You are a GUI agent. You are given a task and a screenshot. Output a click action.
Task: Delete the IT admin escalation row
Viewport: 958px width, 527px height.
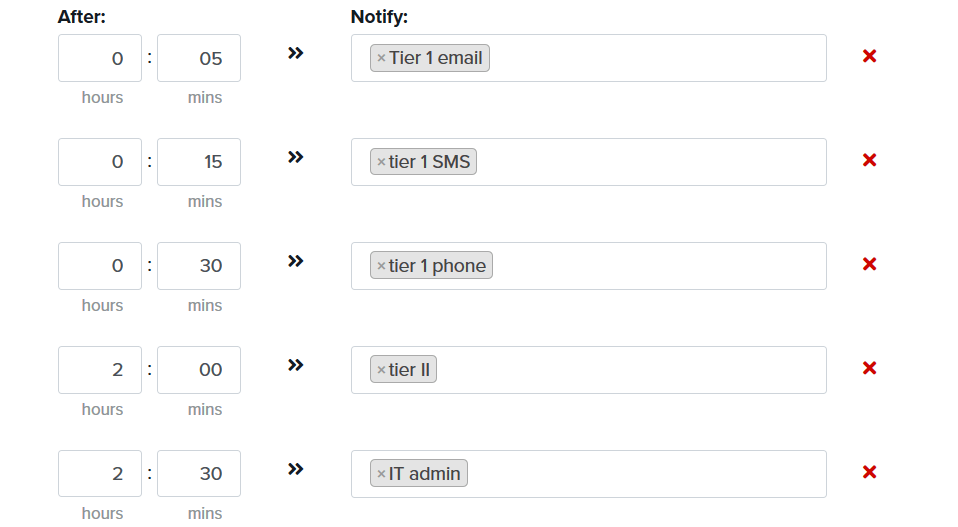click(869, 472)
